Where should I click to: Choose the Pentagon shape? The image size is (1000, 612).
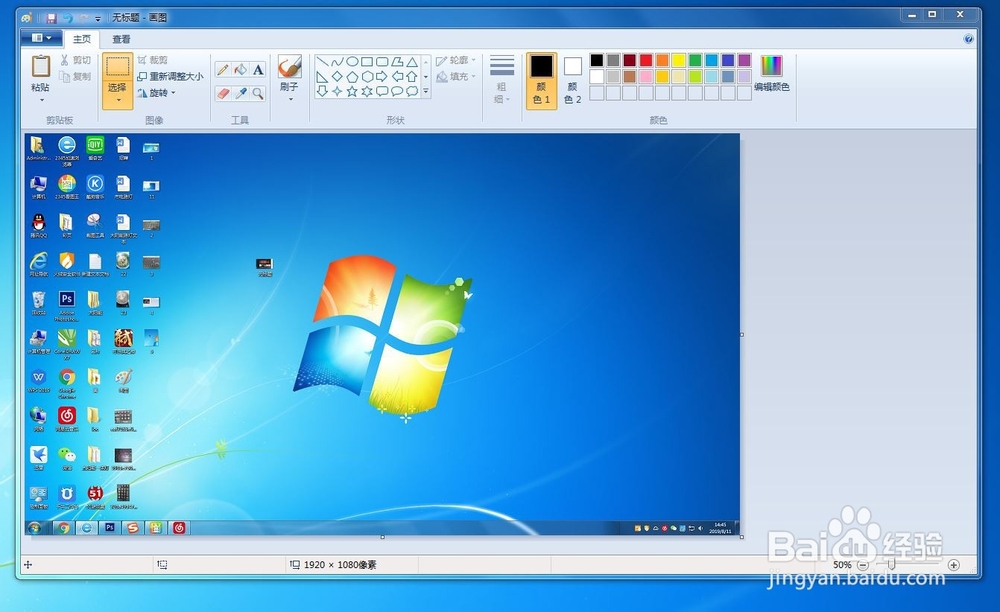[352, 76]
